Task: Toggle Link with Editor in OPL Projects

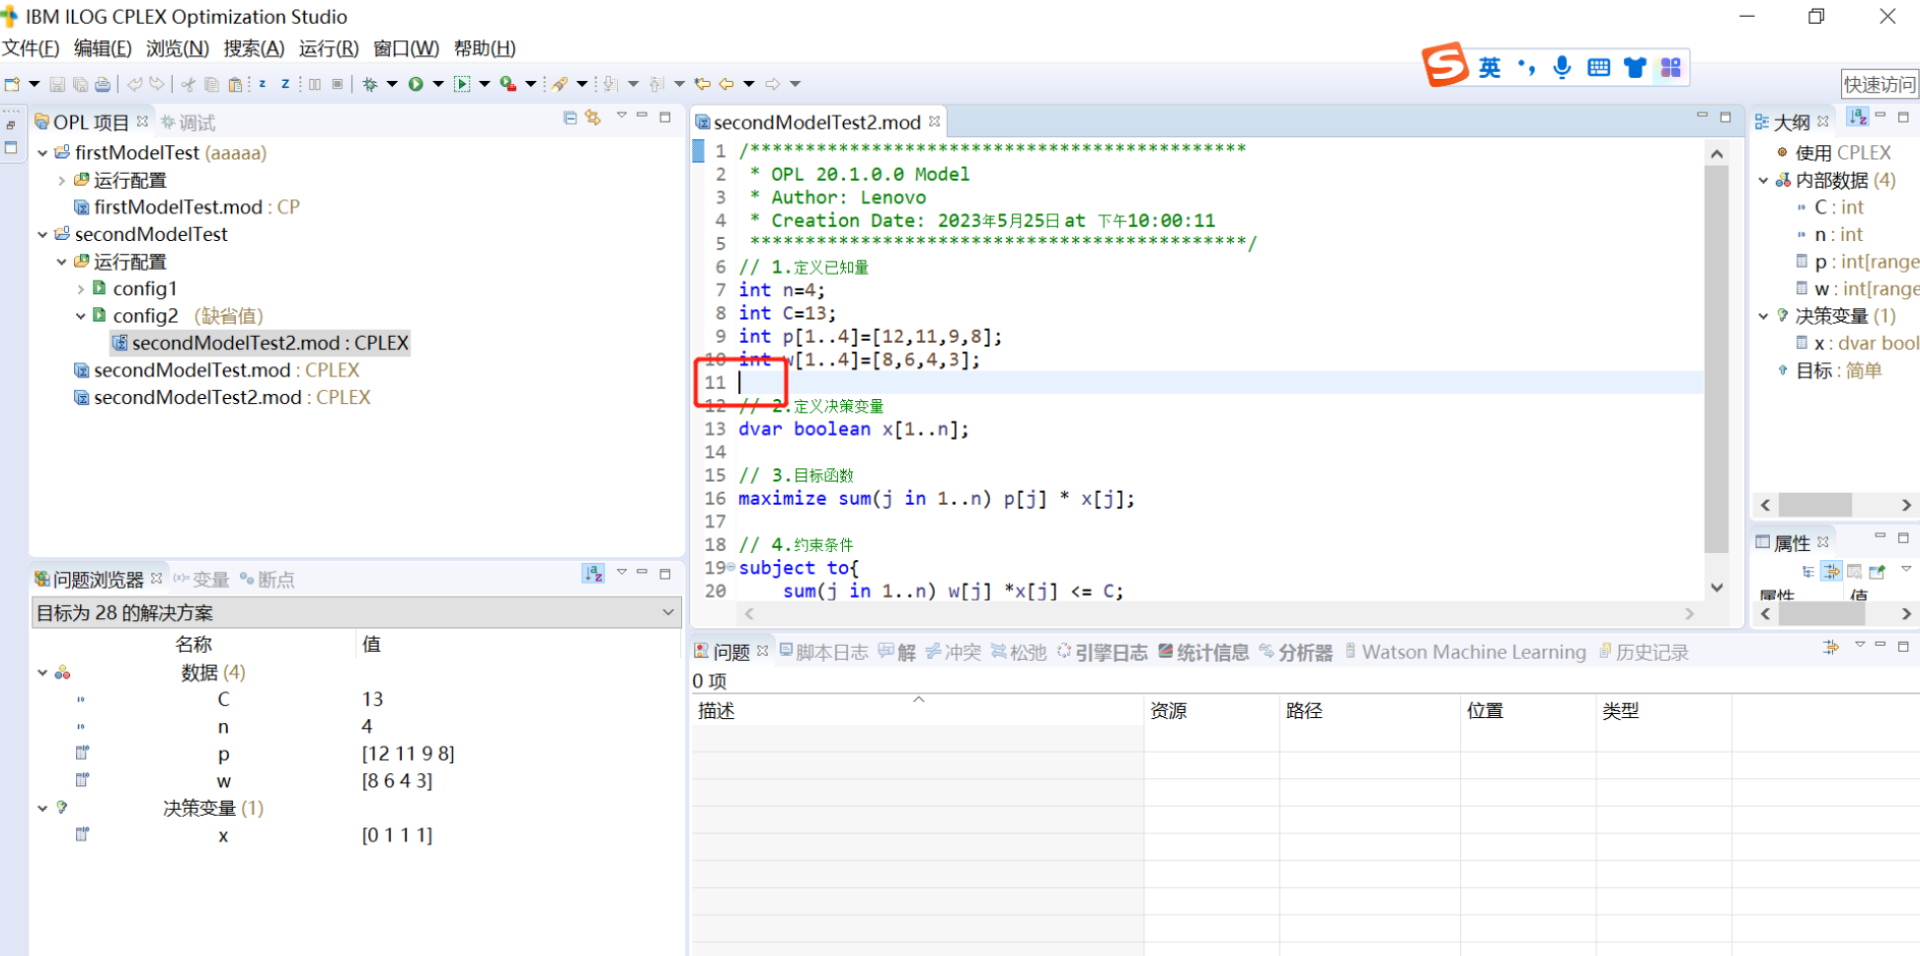Action: (593, 118)
